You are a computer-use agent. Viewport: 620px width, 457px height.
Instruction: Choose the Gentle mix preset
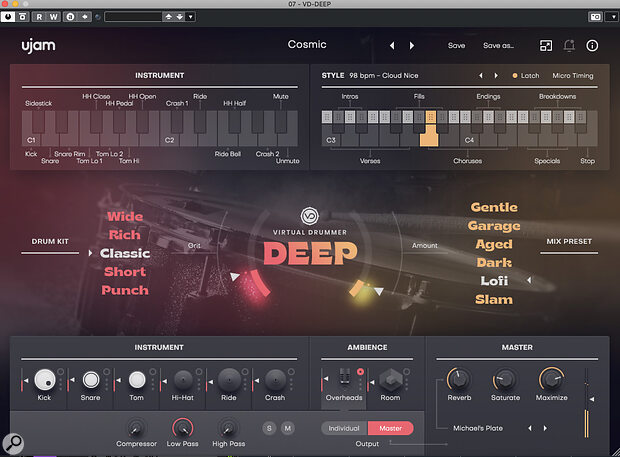[x=494, y=207]
